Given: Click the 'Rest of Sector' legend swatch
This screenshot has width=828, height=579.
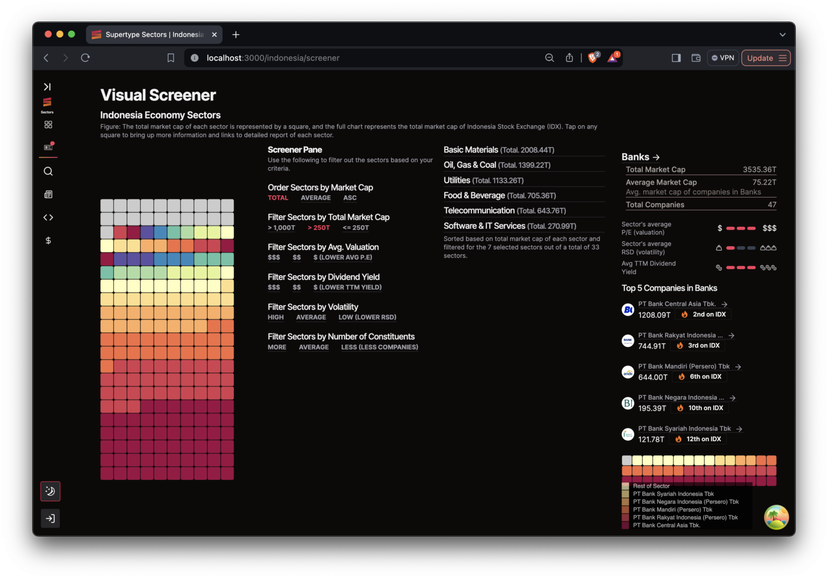Looking at the screenshot, I should 625,486.
